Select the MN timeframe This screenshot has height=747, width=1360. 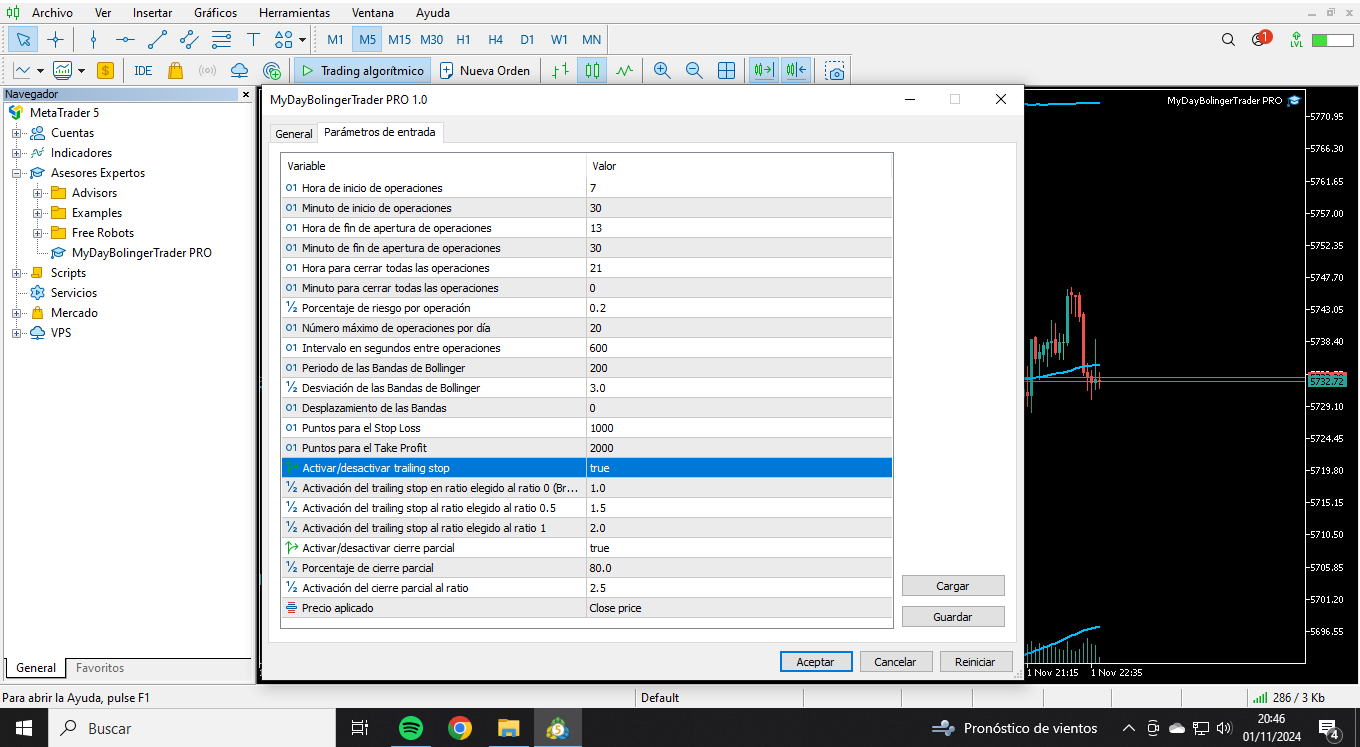coord(591,40)
